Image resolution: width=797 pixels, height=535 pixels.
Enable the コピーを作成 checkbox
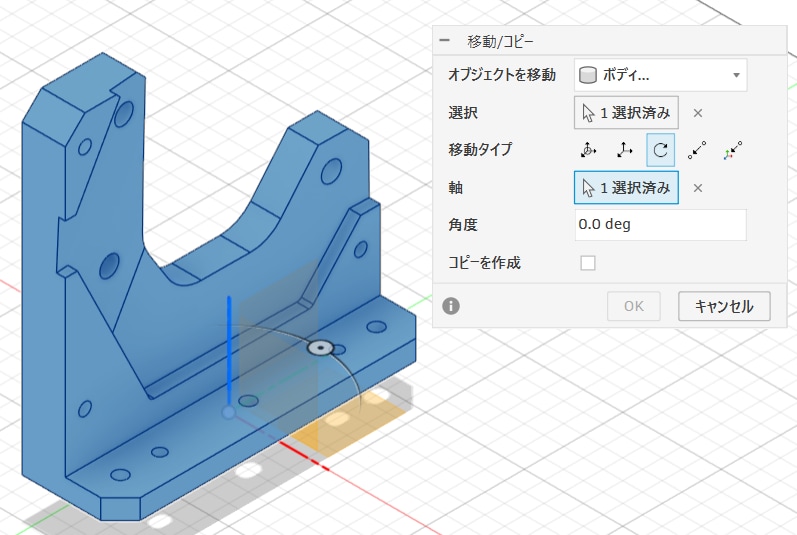pyautogui.click(x=588, y=263)
